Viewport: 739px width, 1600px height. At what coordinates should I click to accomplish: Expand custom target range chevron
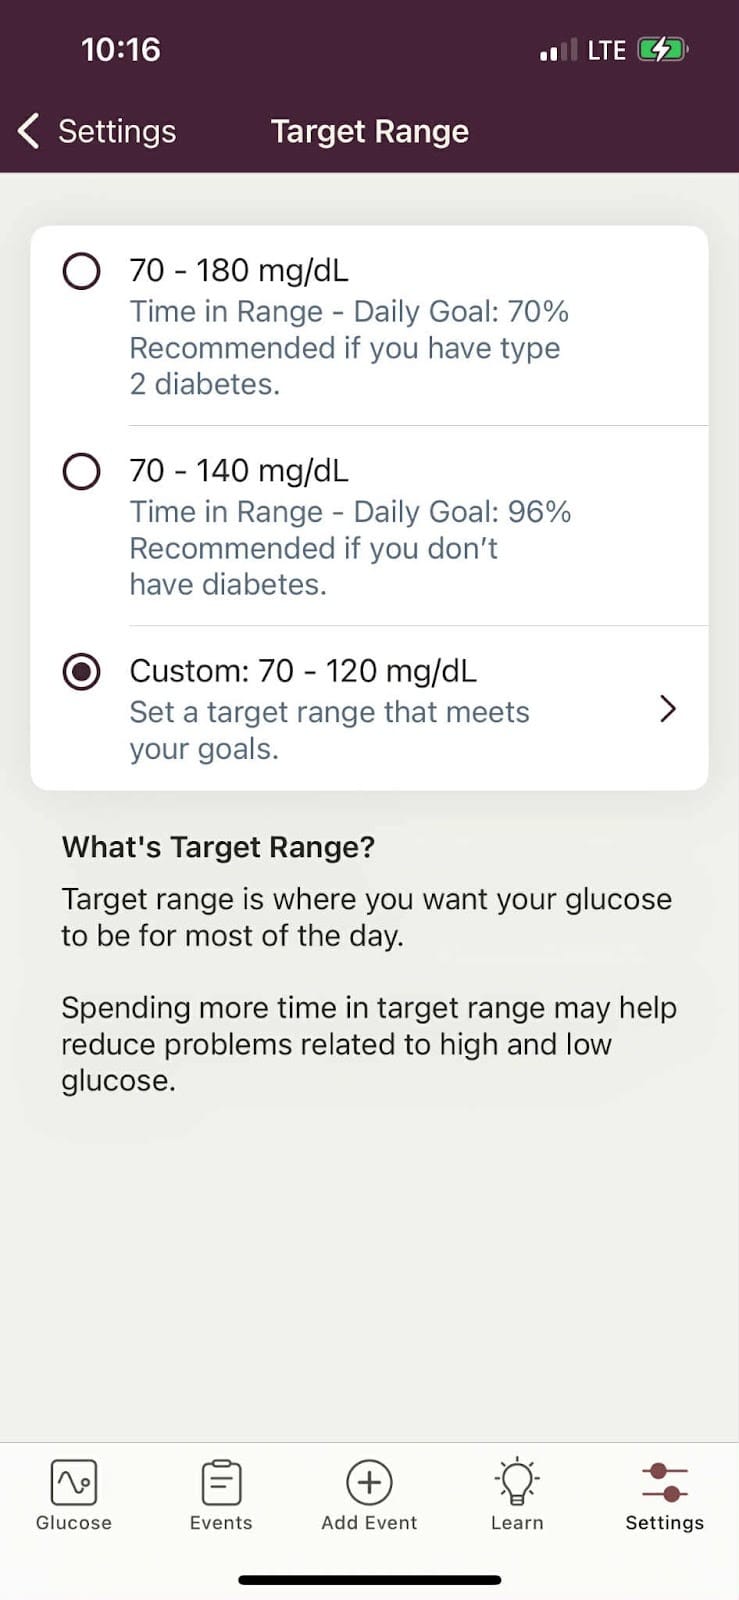[668, 709]
